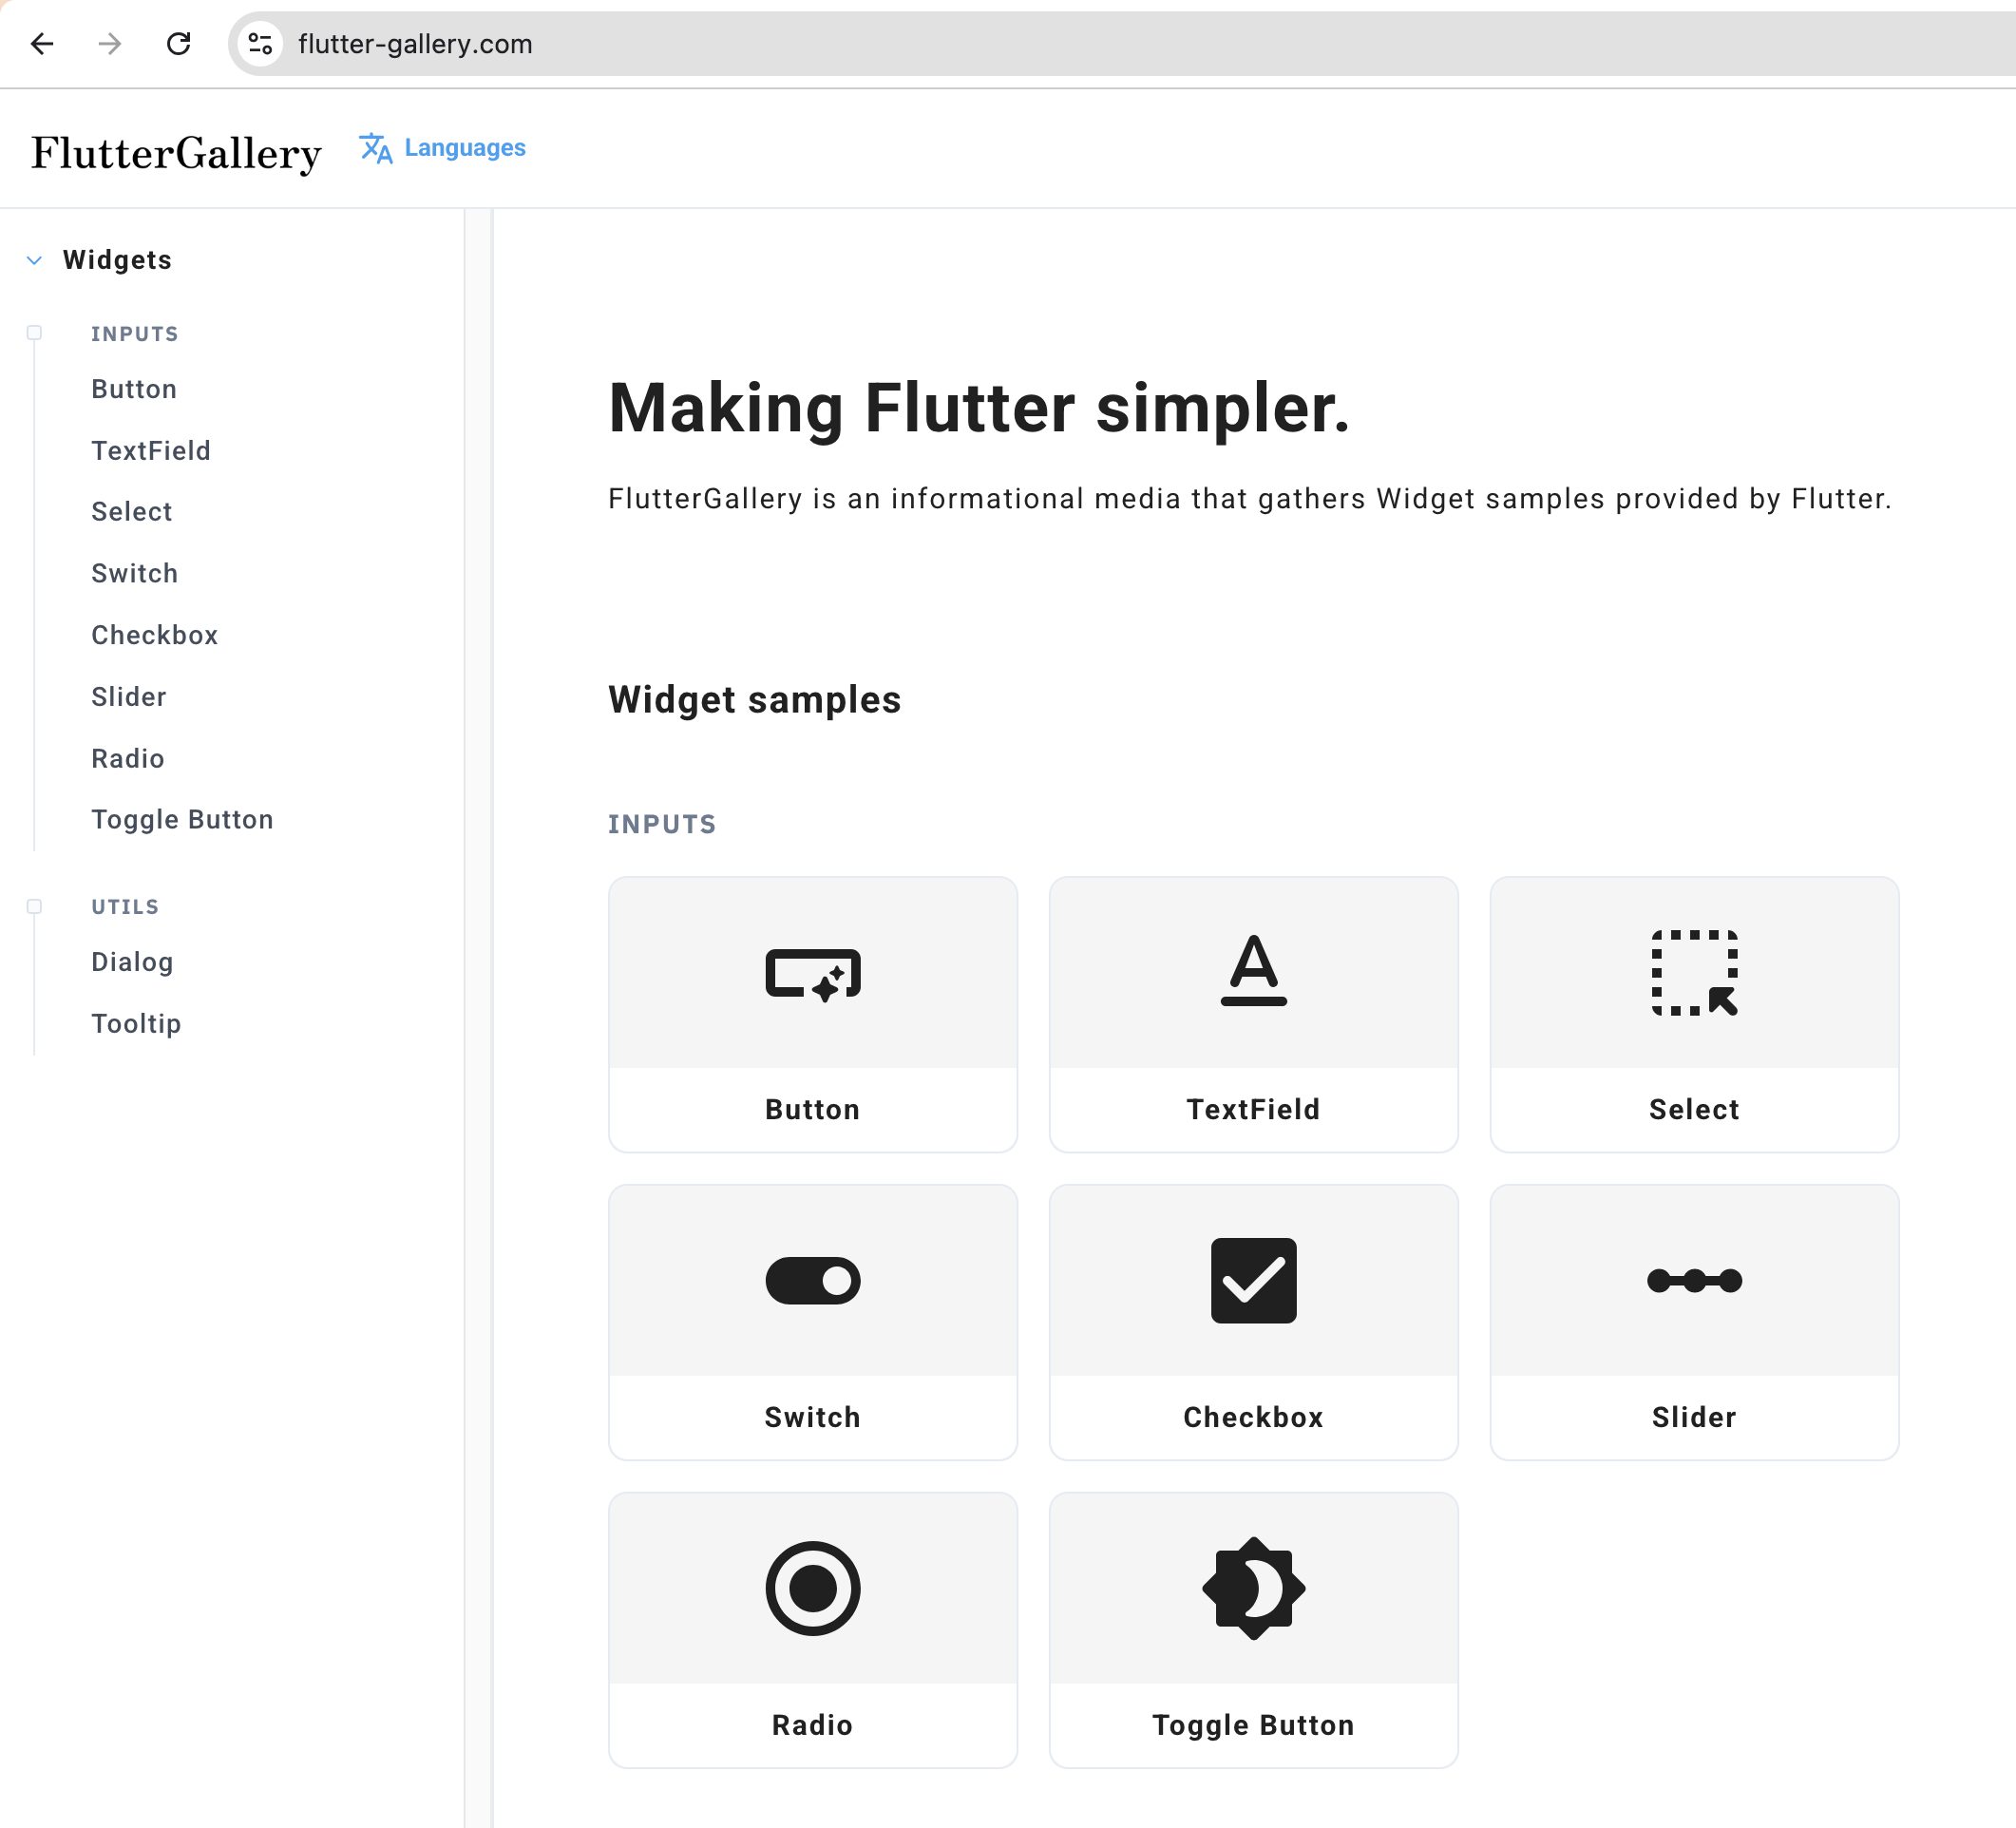The image size is (2016, 1828).
Task: Open Select in the sidebar
Action: click(x=132, y=512)
